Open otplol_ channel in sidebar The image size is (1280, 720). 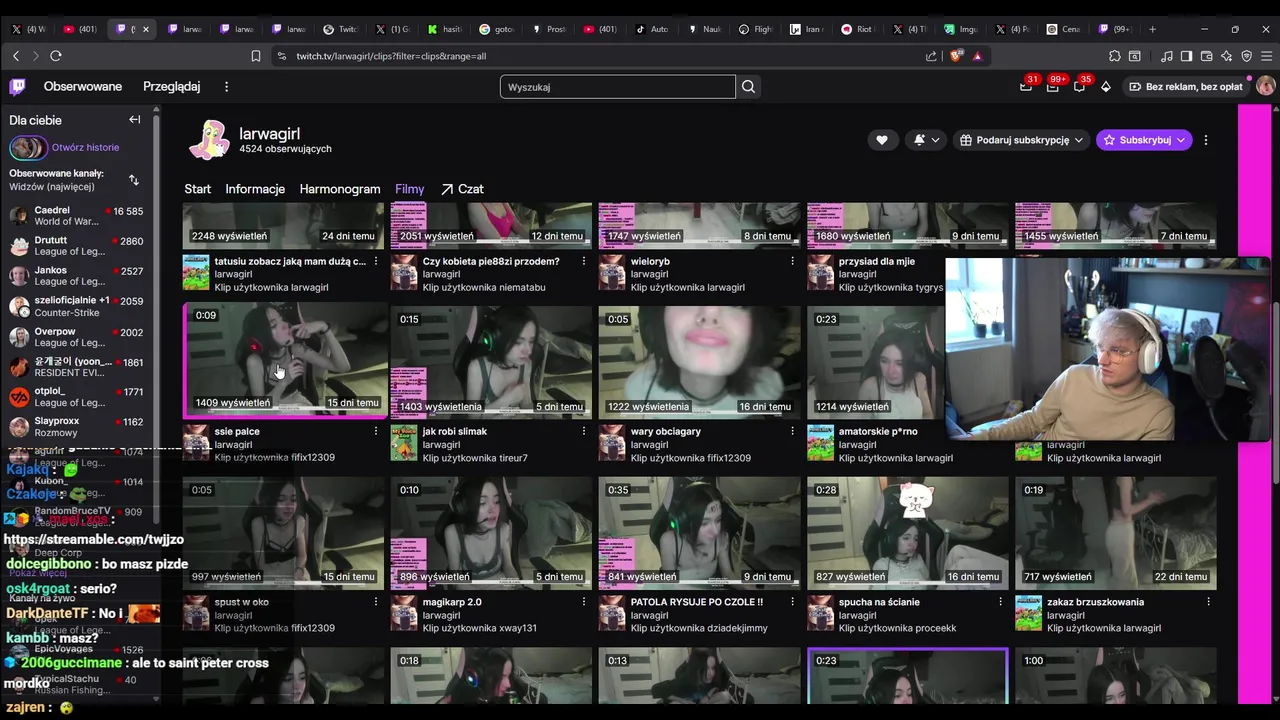(76, 397)
